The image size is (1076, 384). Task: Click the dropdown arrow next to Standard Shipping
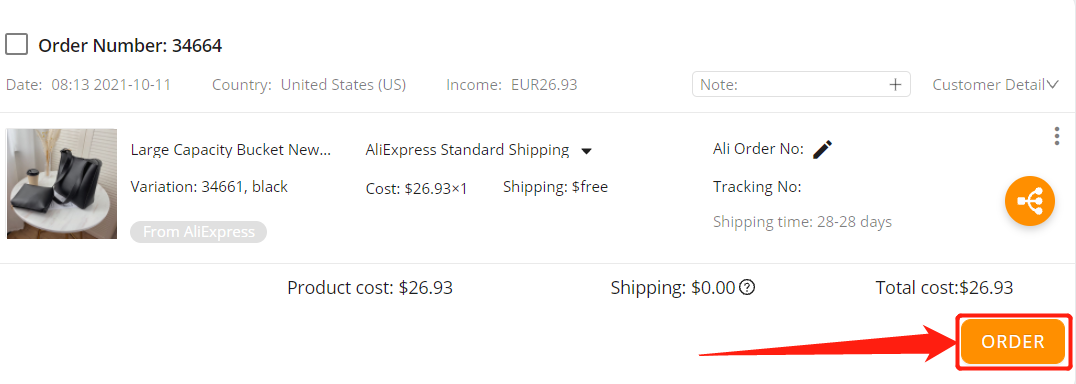tap(586, 151)
